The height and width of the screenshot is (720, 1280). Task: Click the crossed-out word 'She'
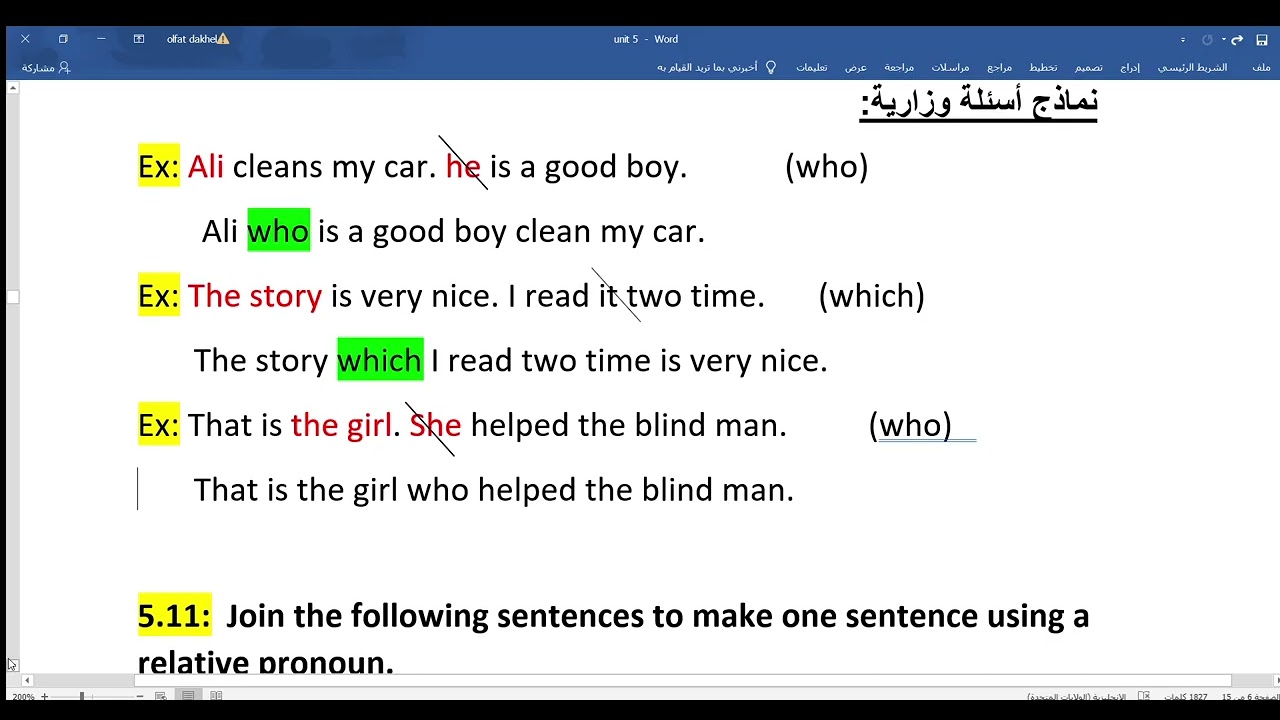coord(435,425)
